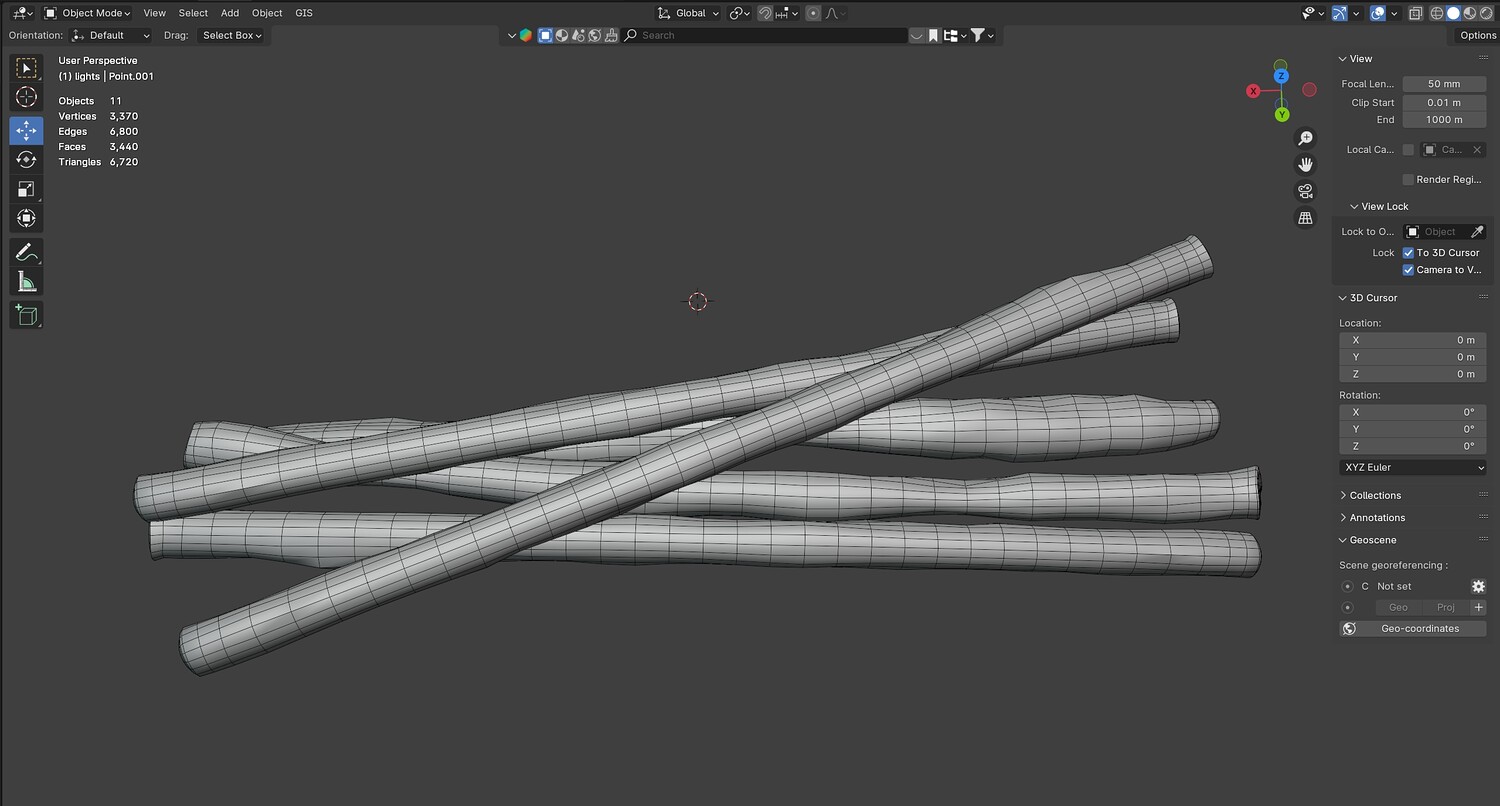Uncheck Lock To 3D Cursor
This screenshot has width=1500, height=806.
pyautogui.click(x=1408, y=253)
